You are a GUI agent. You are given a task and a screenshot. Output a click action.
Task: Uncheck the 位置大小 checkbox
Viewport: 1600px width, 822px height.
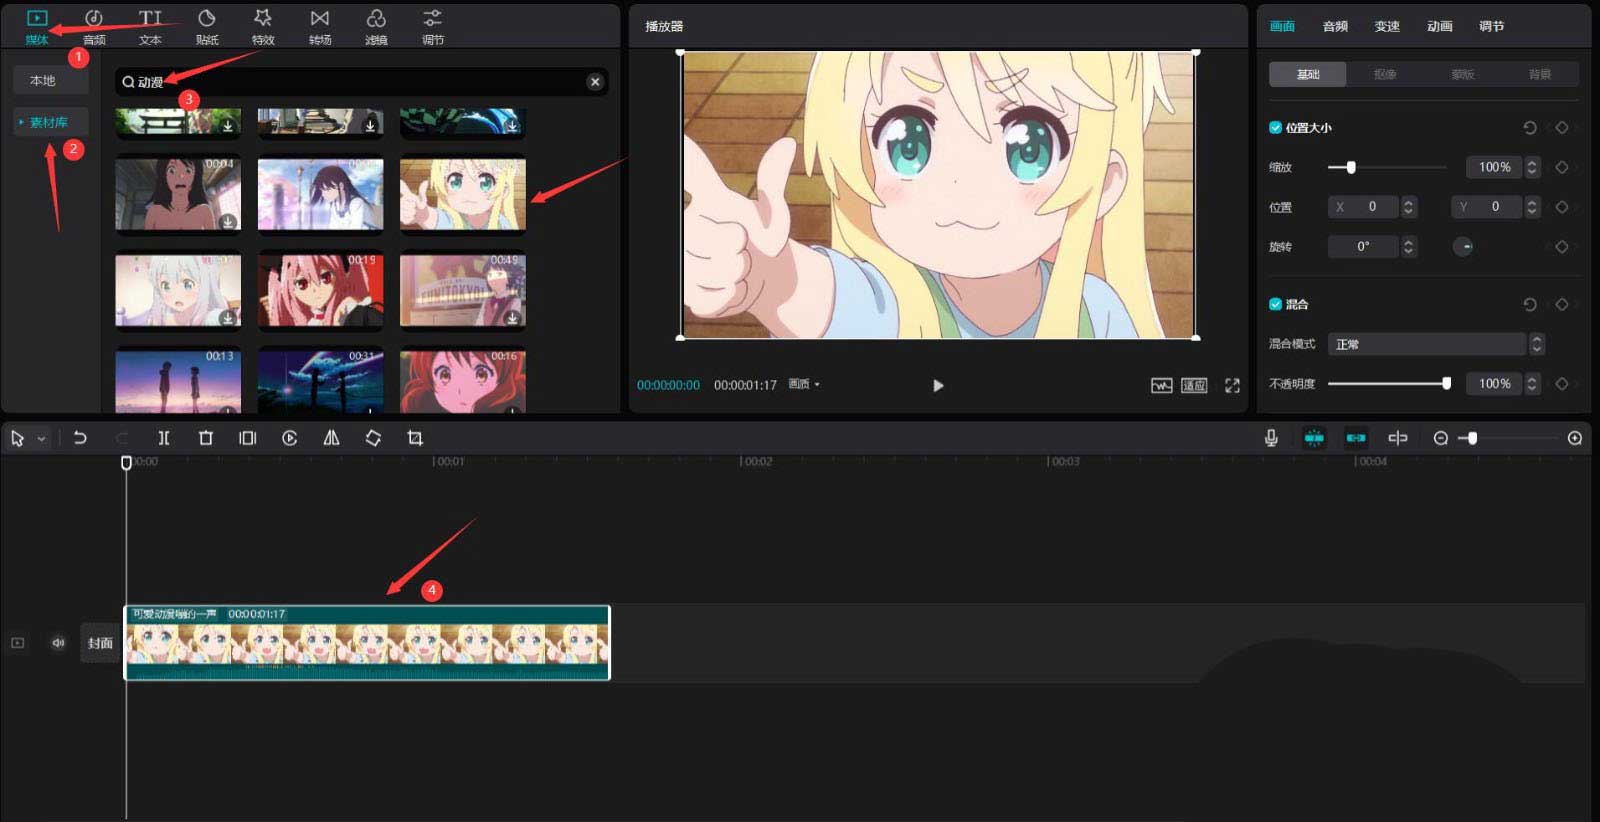pos(1275,128)
